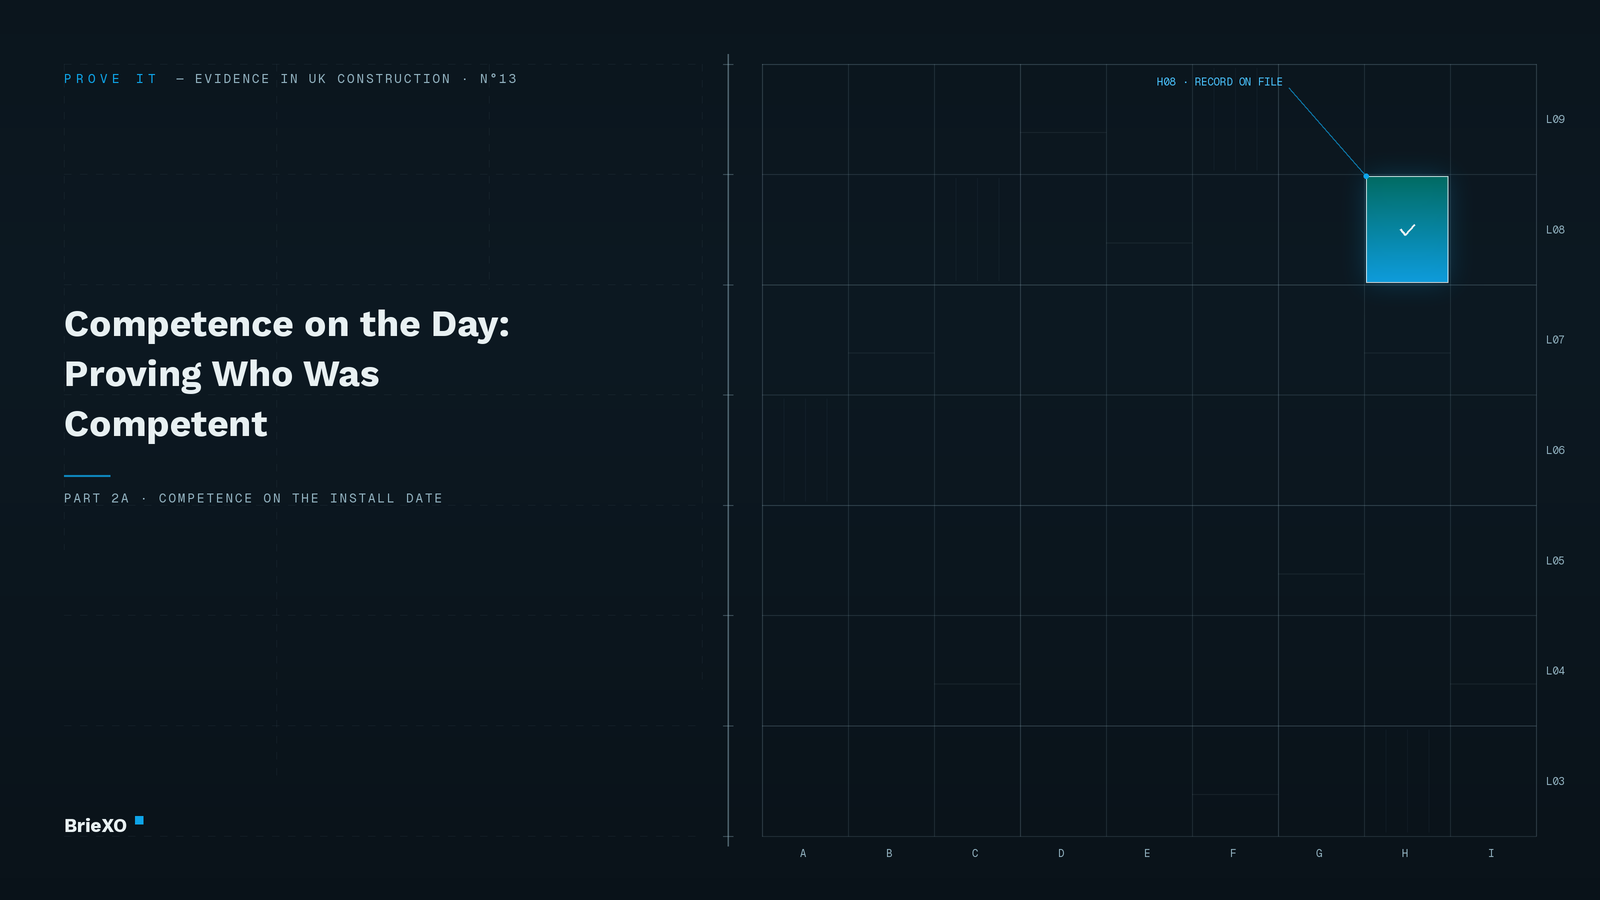Click column label G
This screenshot has width=1600, height=900.
pyautogui.click(x=1319, y=854)
